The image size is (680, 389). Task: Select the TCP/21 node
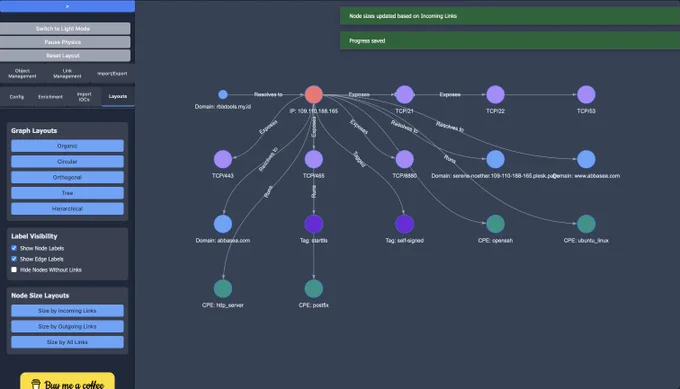[x=405, y=94]
